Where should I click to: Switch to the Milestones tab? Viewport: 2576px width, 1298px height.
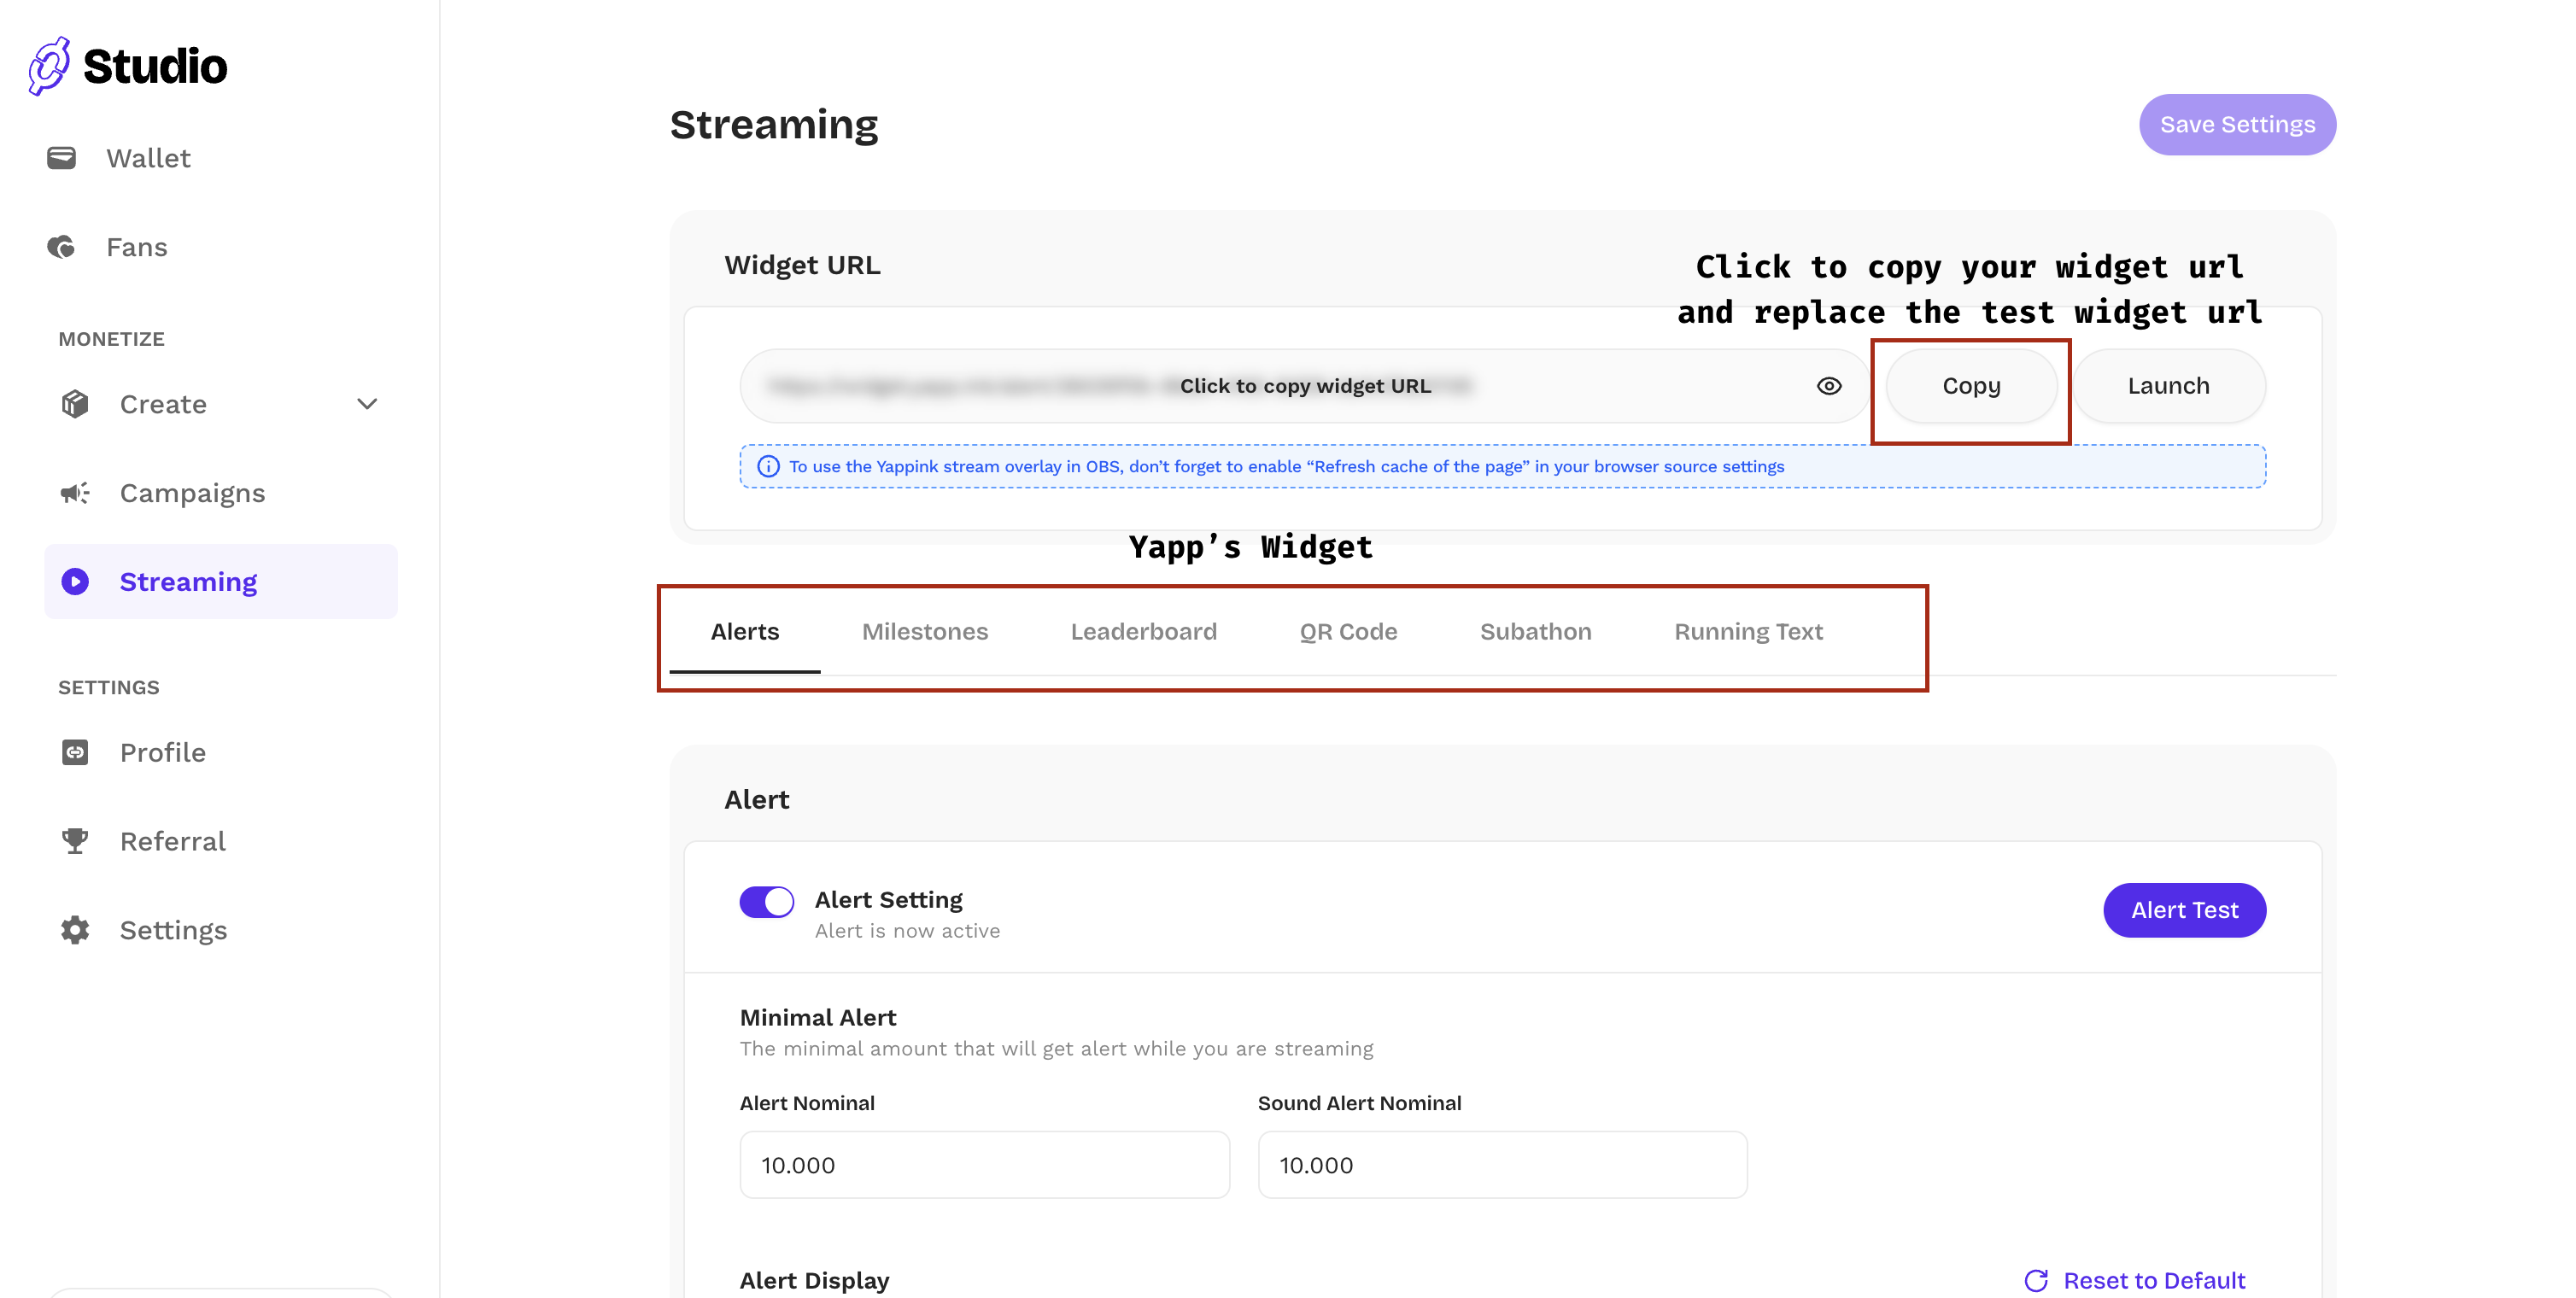click(x=924, y=632)
